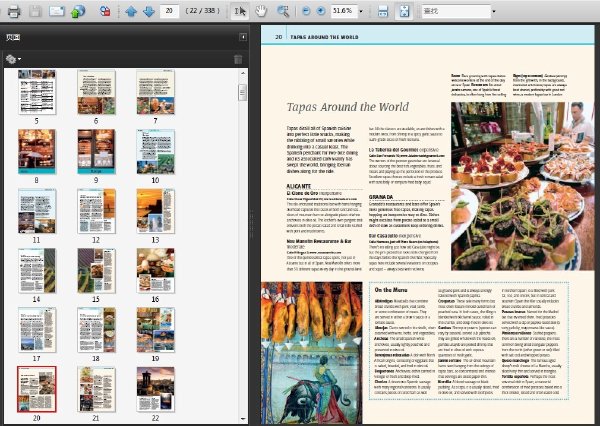Click the hanging hams bullfighter photo
600x426 pixels.
click(311, 353)
